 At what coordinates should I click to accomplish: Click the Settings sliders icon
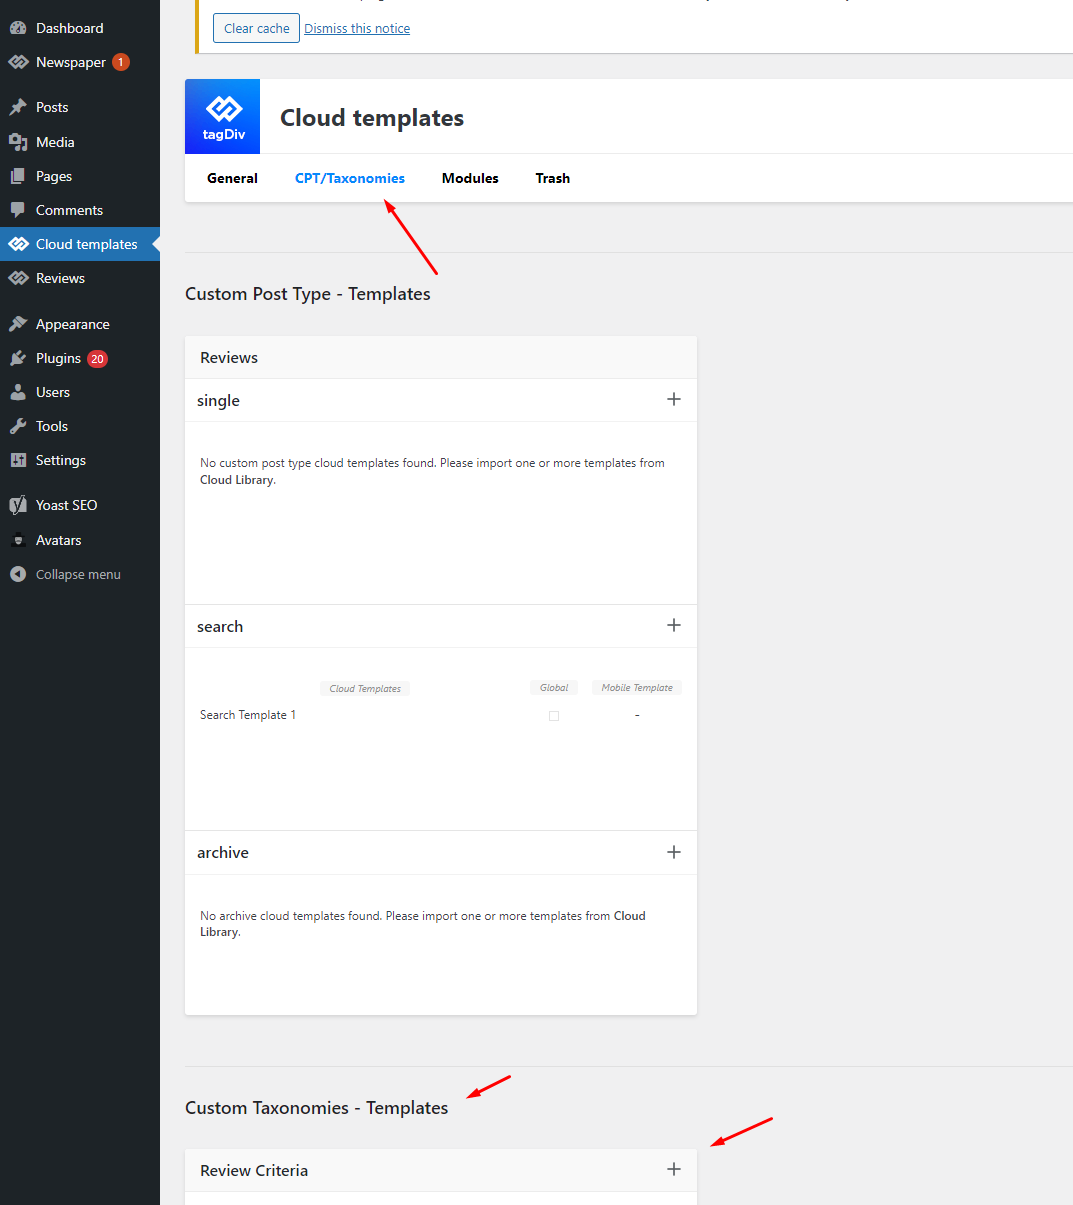(18, 460)
